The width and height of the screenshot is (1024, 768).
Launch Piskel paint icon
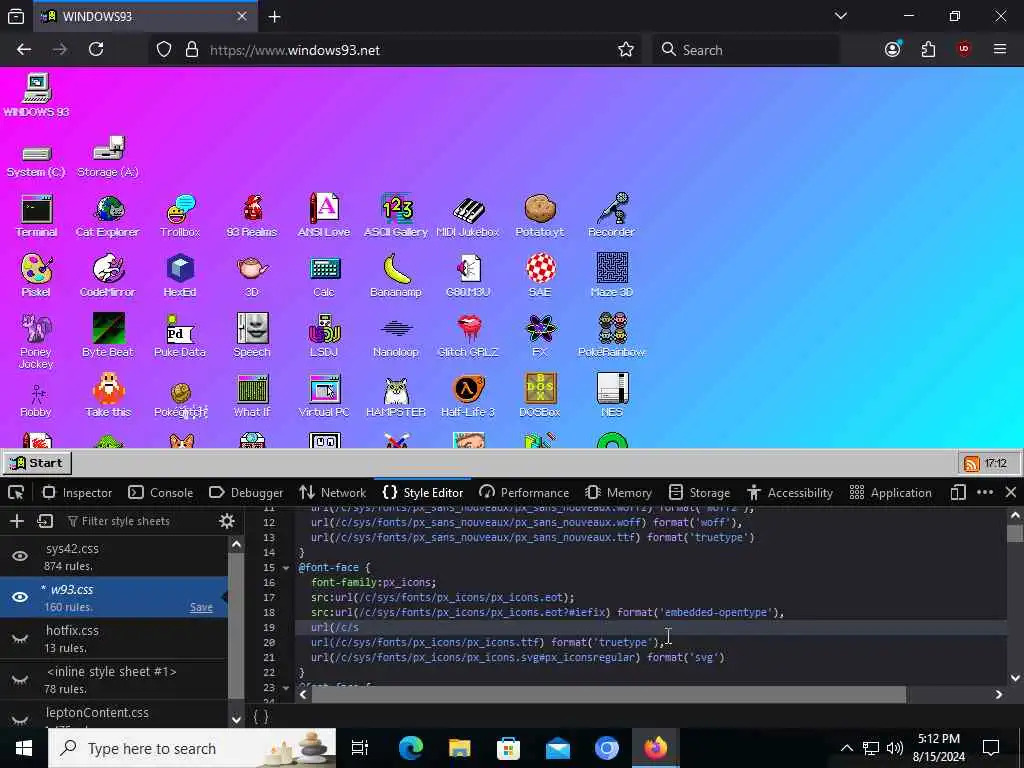36,276
